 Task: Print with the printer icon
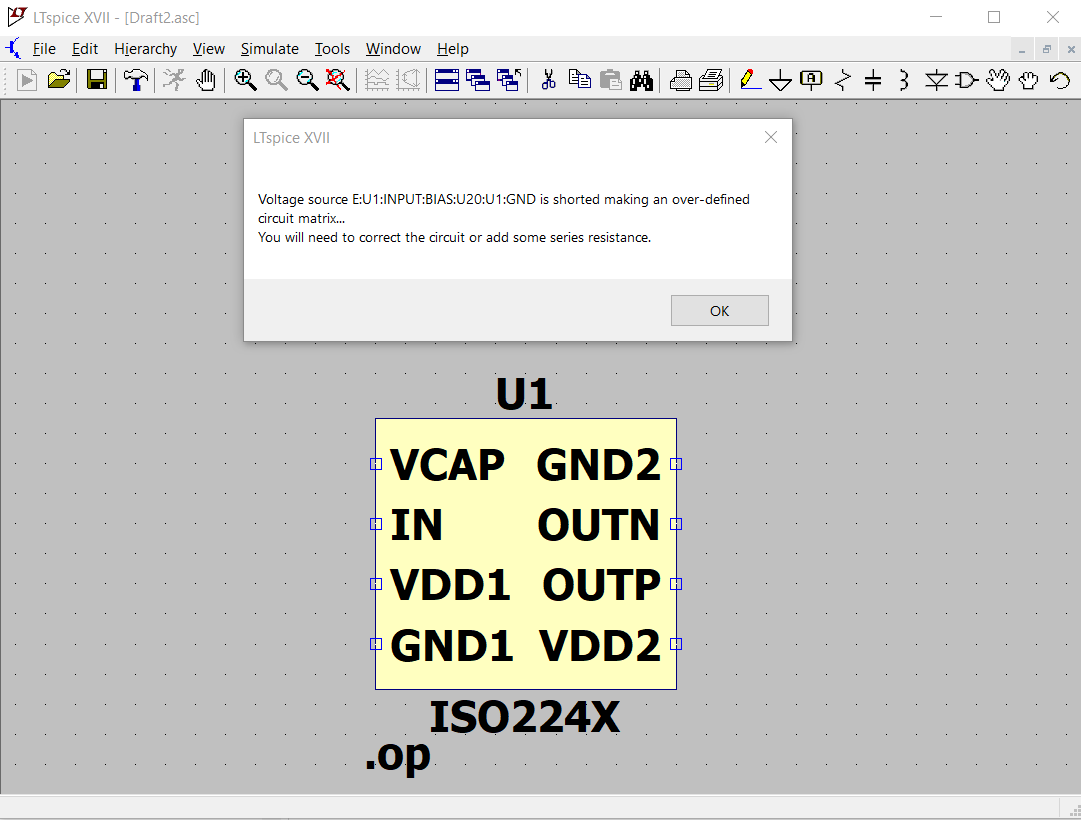(x=711, y=80)
